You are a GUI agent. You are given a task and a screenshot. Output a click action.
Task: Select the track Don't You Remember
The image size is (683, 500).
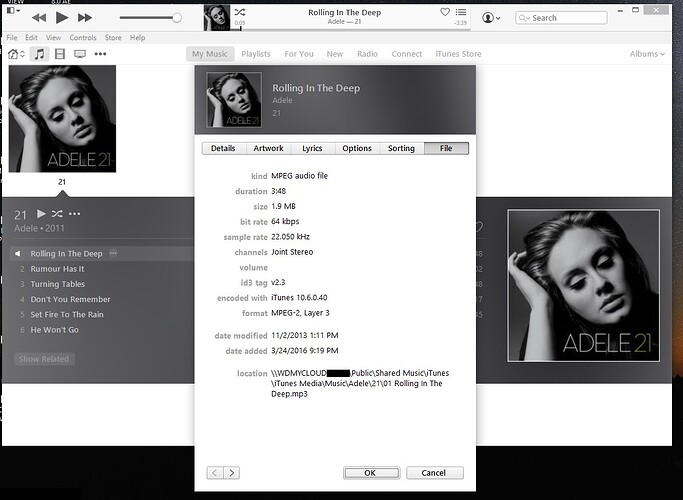click(x=70, y=299)
